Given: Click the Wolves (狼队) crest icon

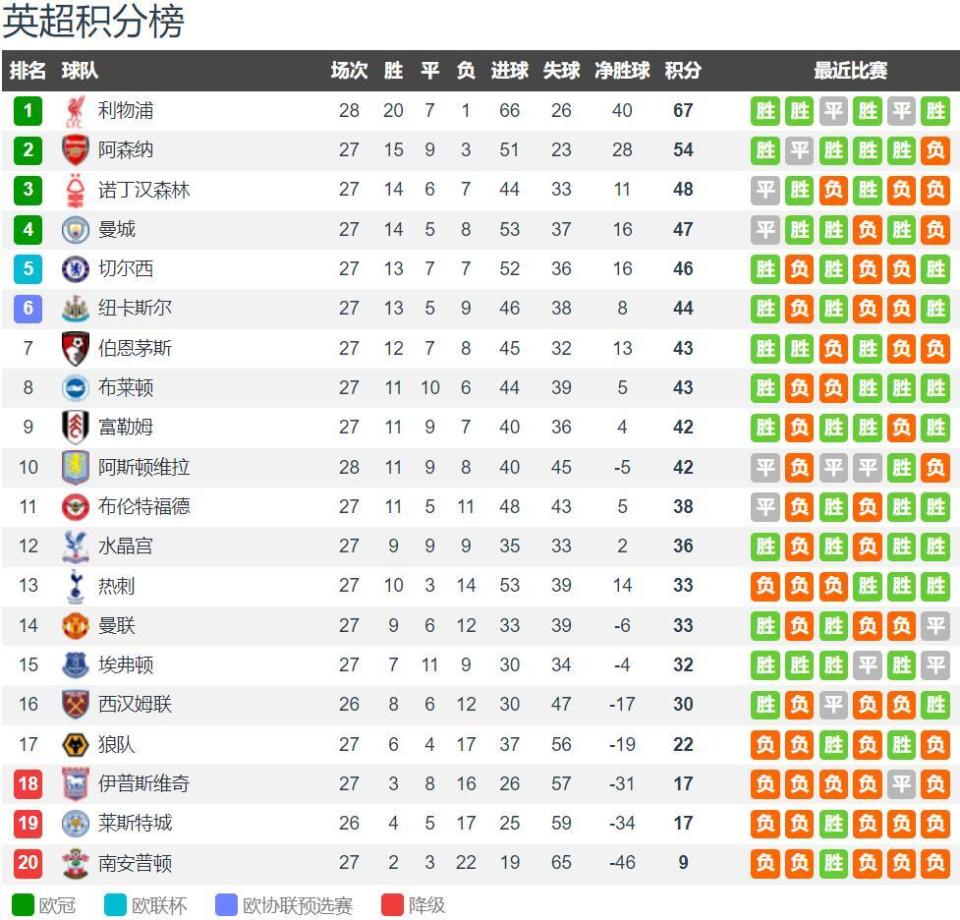Looking at the screenshot, I should click(75, 744).
